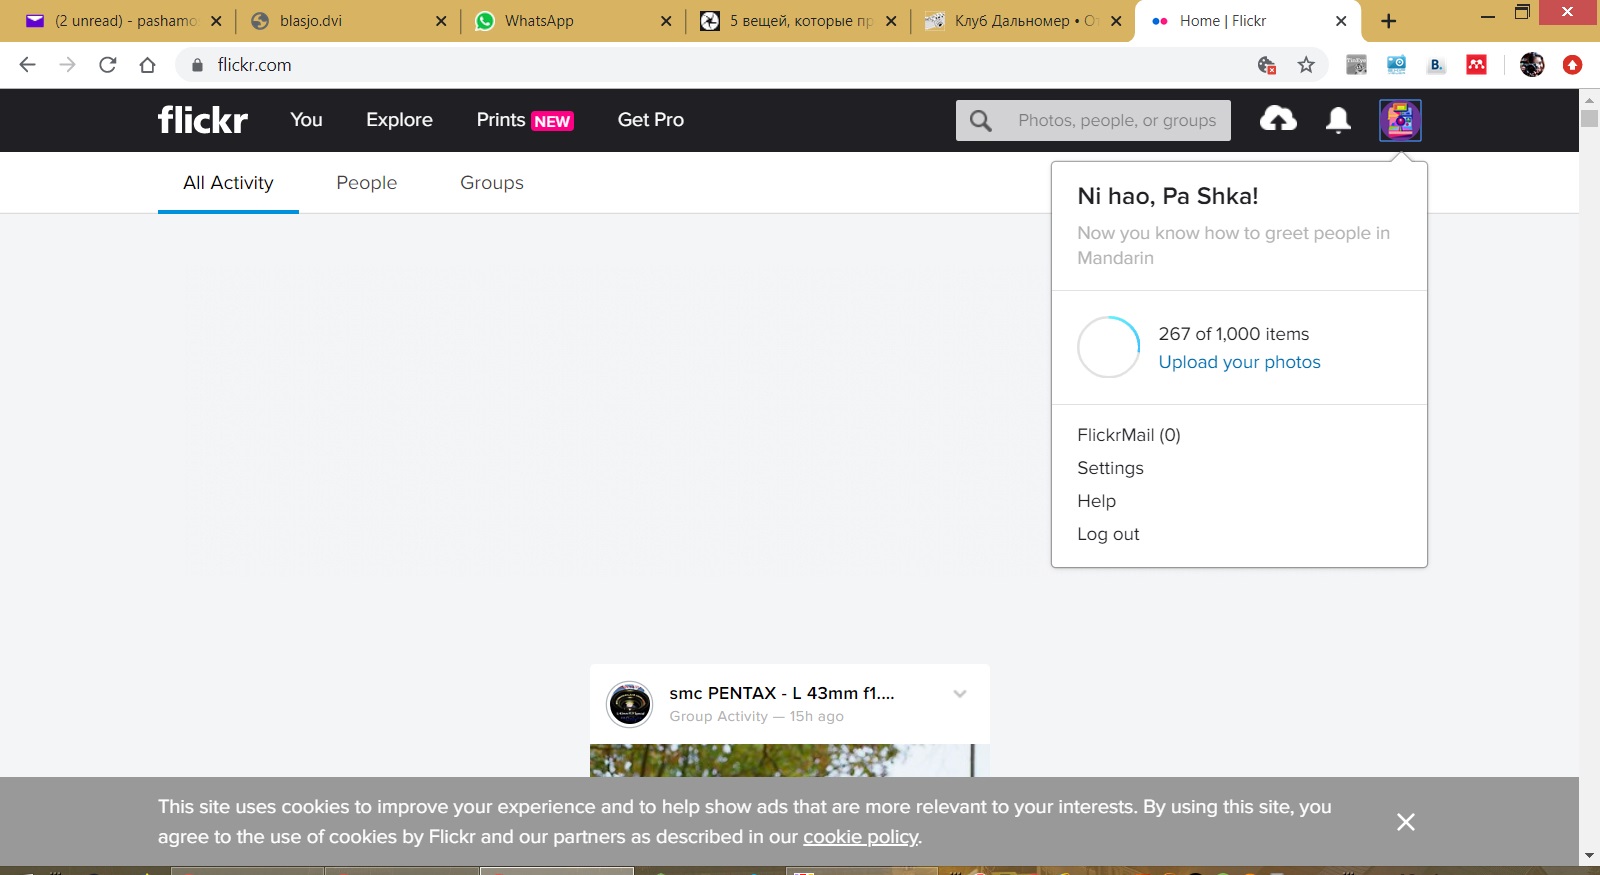The height and width of the screenshot is (875, 1600).
Task: Click the Flickr upload cloud icon
Action: [1277, 120]
